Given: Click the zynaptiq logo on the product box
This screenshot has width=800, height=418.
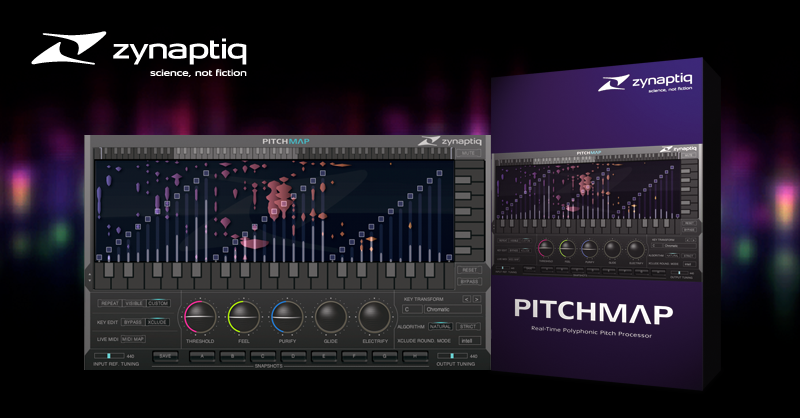Looking at the screenshot, I should (645, 83).
